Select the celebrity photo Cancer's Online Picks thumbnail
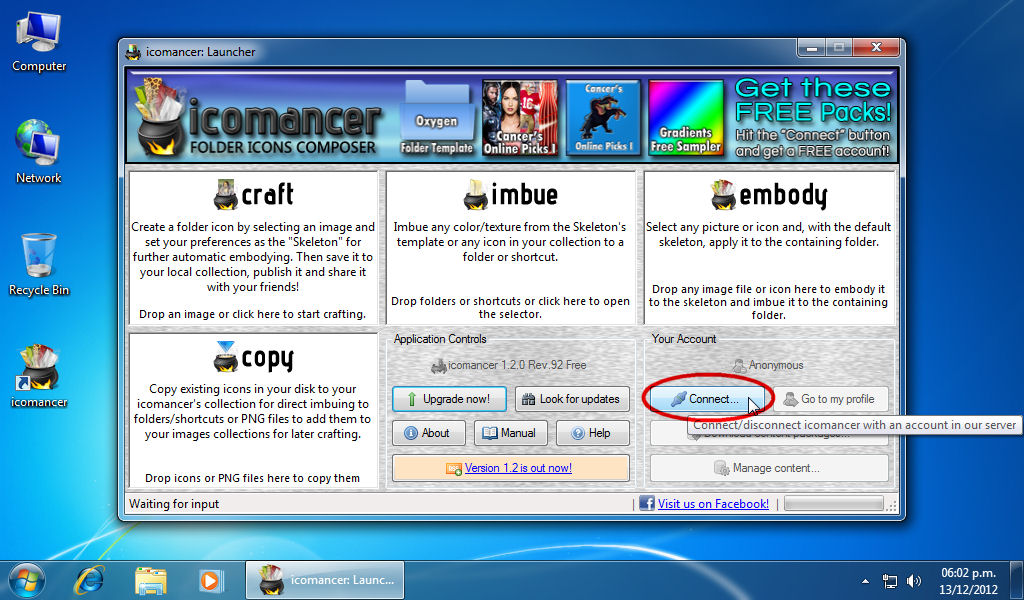This screenshot has height=600, width=1024. pos(520,118)
